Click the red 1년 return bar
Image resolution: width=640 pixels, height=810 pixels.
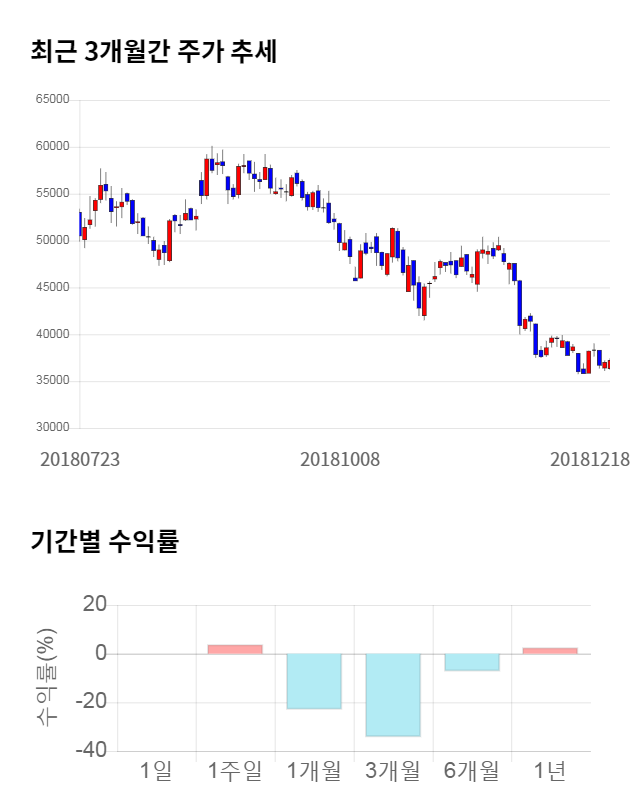(x=550, y=650)
